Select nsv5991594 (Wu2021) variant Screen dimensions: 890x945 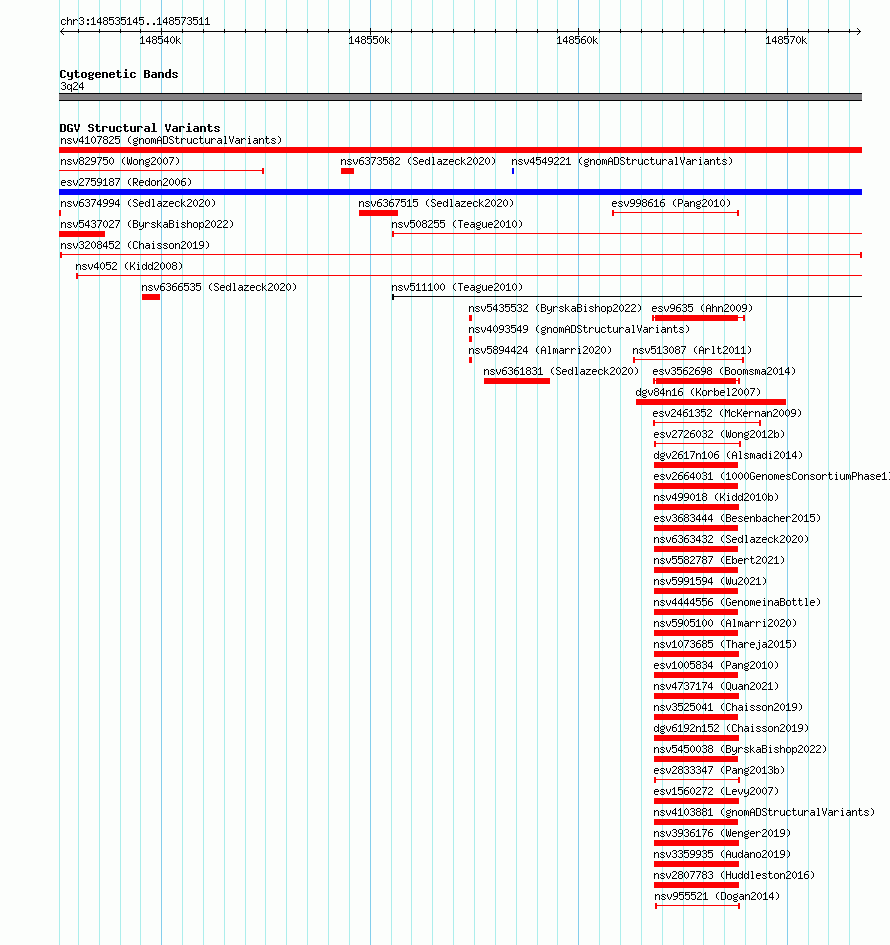[710, 582]
